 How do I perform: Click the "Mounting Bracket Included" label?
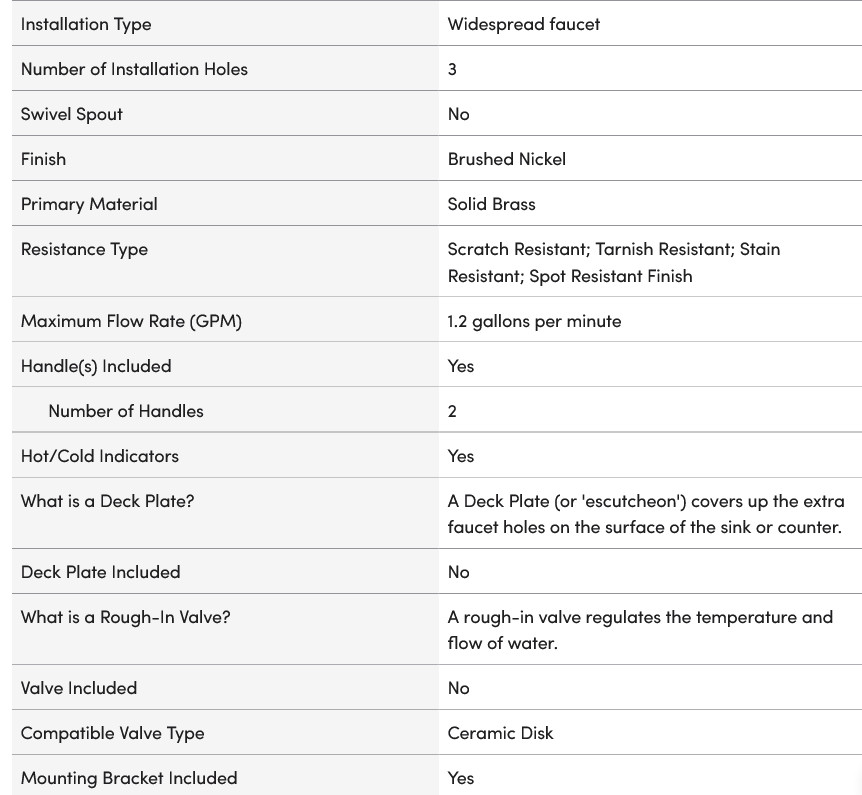[129, 778]
